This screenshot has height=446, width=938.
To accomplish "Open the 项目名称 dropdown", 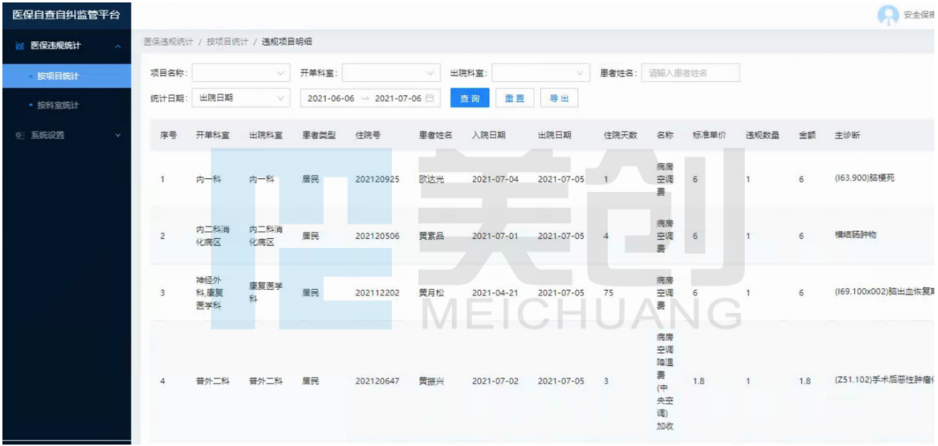I will click(239, 73).
